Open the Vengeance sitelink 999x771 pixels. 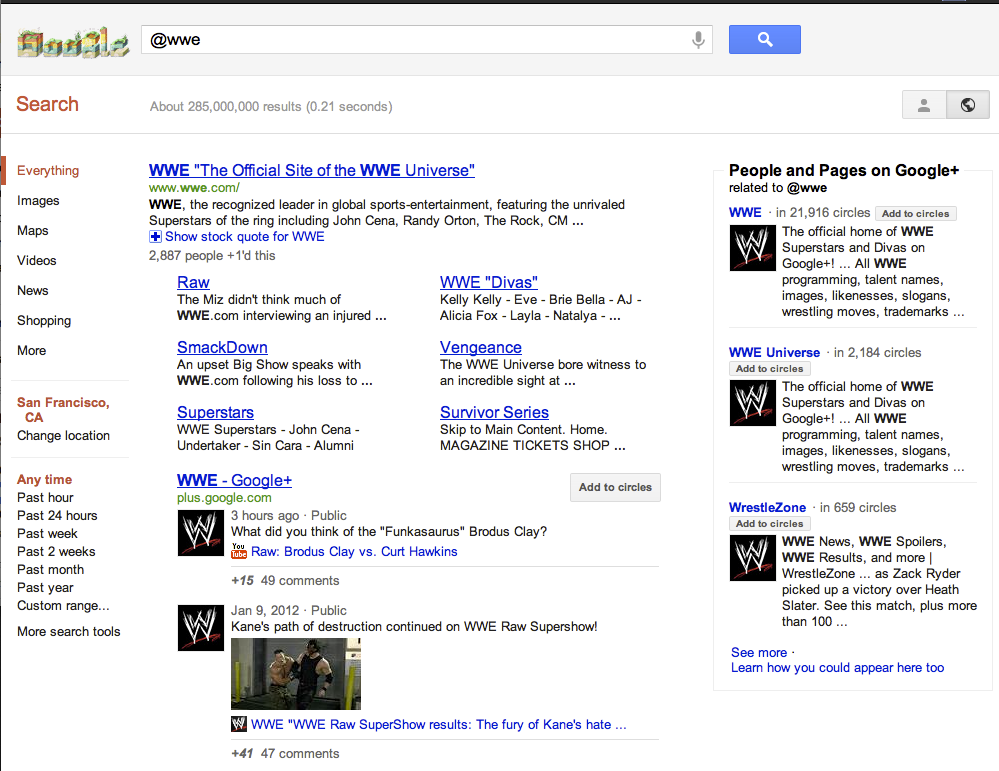click(481, 347)
